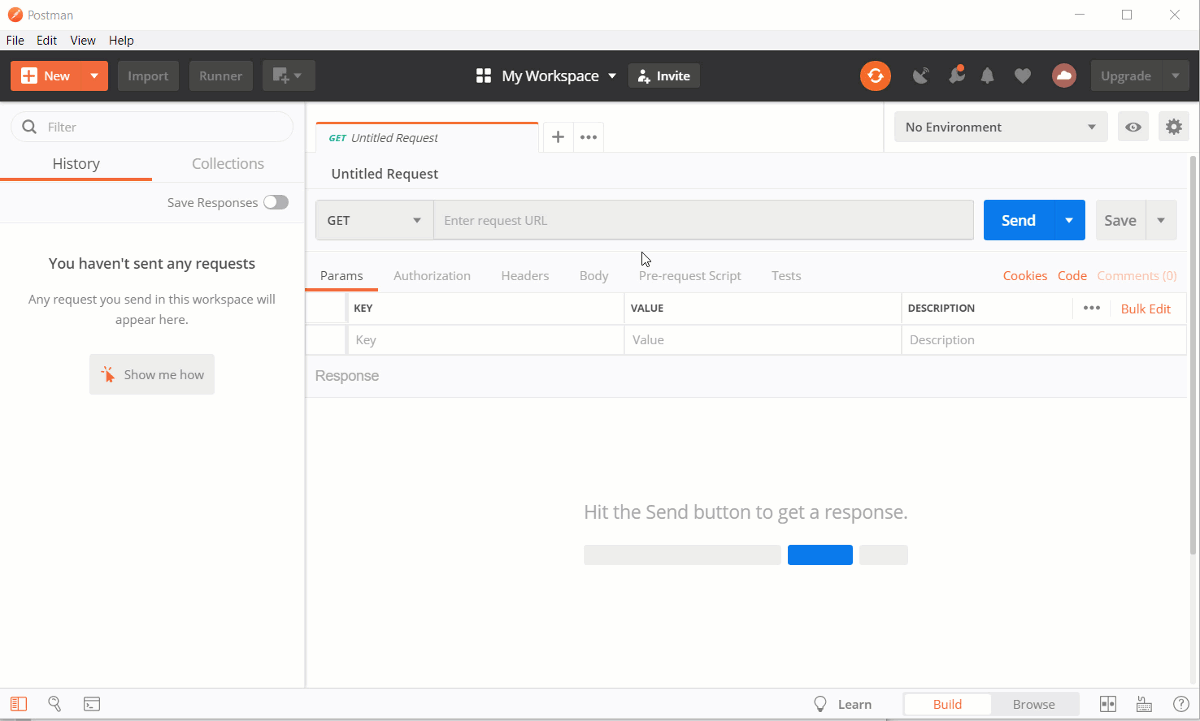The width and height of the screenshot is (1200, 721).
Task: Toggle the sidebar visibility icon
Action: [19, 704]
